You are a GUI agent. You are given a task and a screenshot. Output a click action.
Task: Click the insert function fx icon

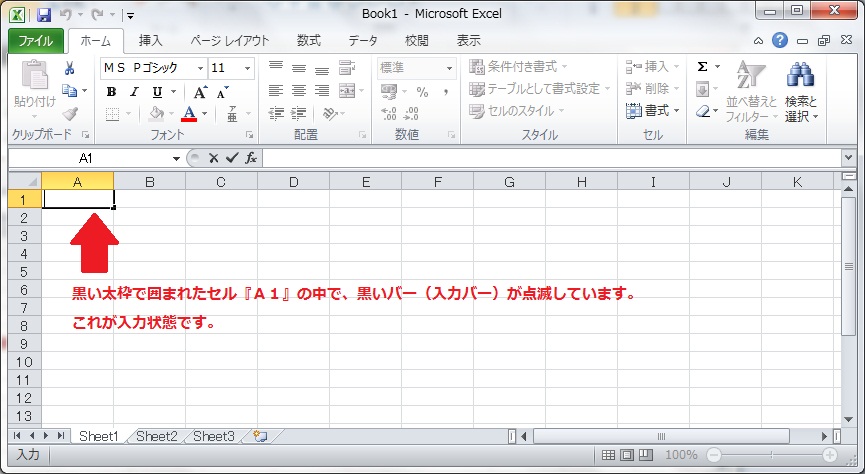click(251, 158)
